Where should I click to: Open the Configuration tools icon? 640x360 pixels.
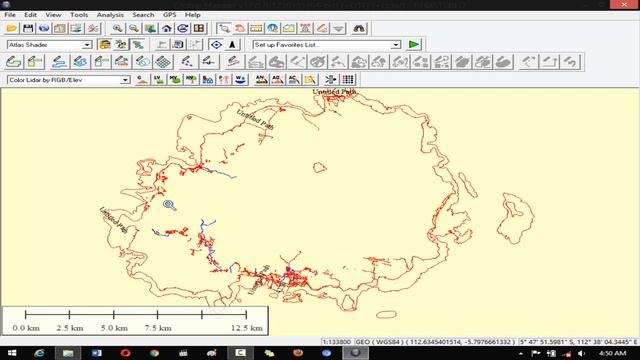93,28
